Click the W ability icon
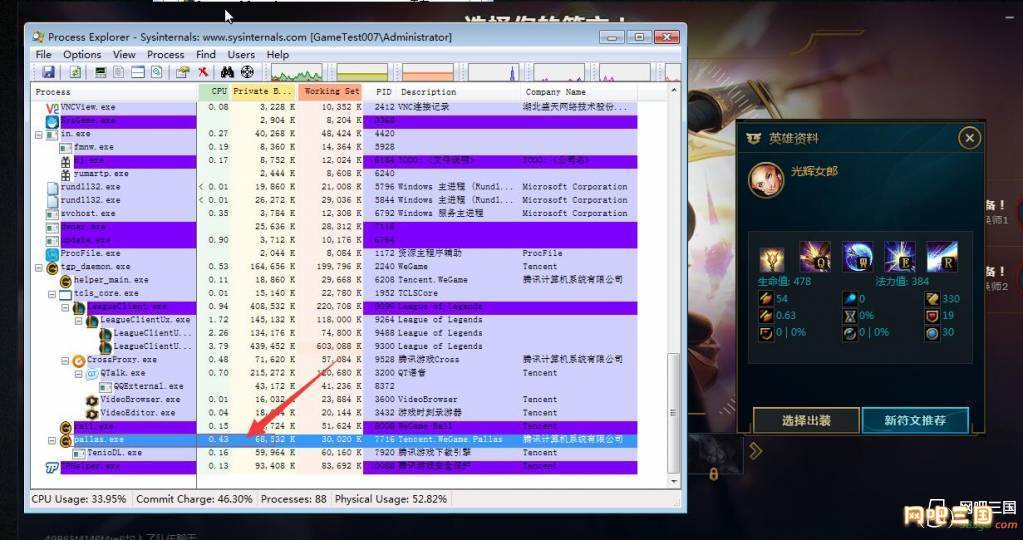 tap(857, 257)
